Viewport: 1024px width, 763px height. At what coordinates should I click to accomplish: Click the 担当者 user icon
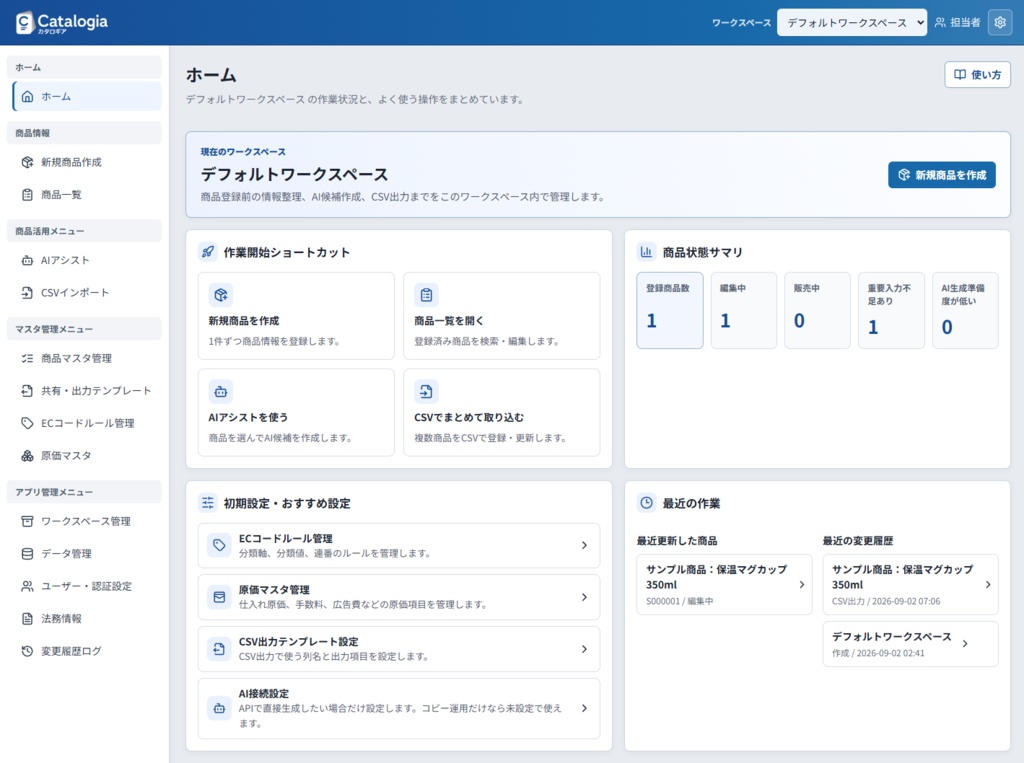(x=940, y=22)
